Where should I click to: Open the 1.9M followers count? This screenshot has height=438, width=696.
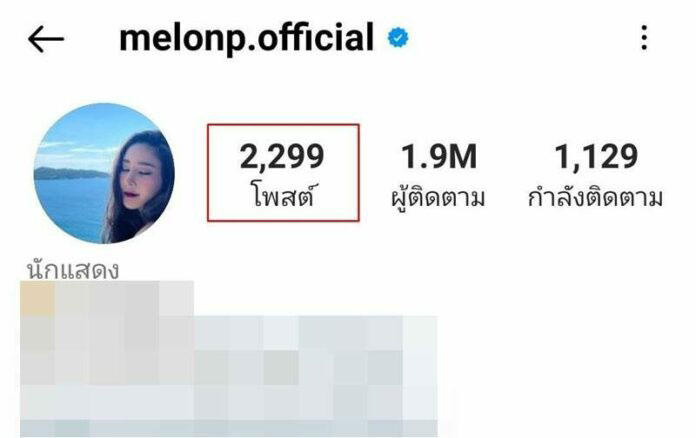tap(439, 157)
